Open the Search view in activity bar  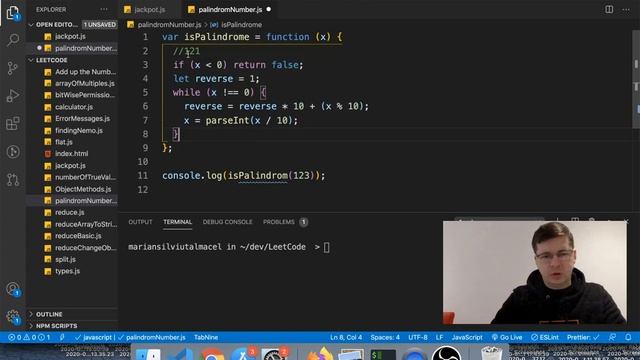(x=13, y=40)
